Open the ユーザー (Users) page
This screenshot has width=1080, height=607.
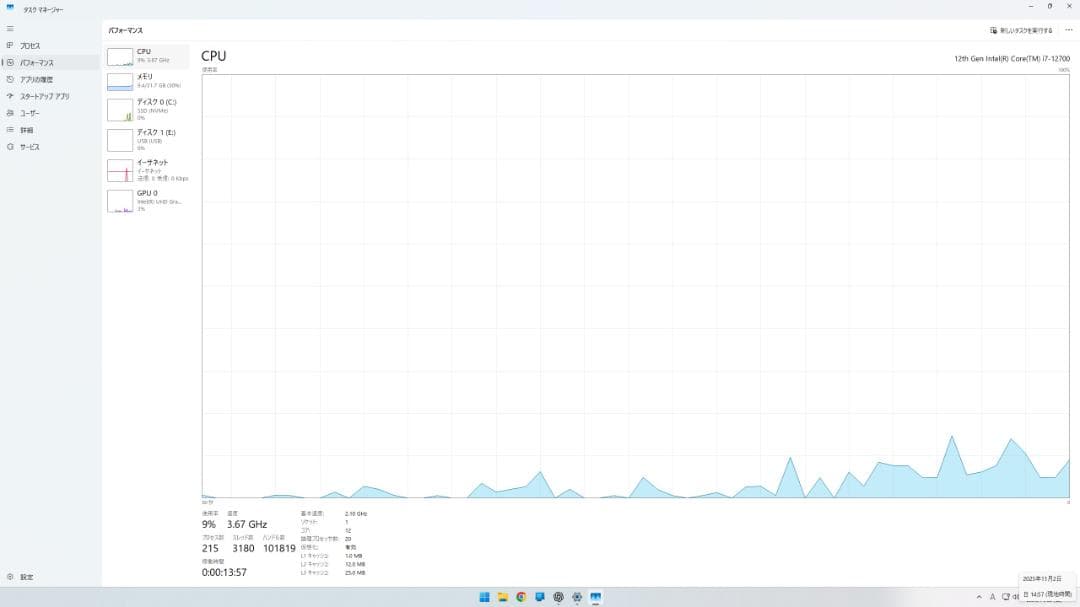[x=30, y=113]
